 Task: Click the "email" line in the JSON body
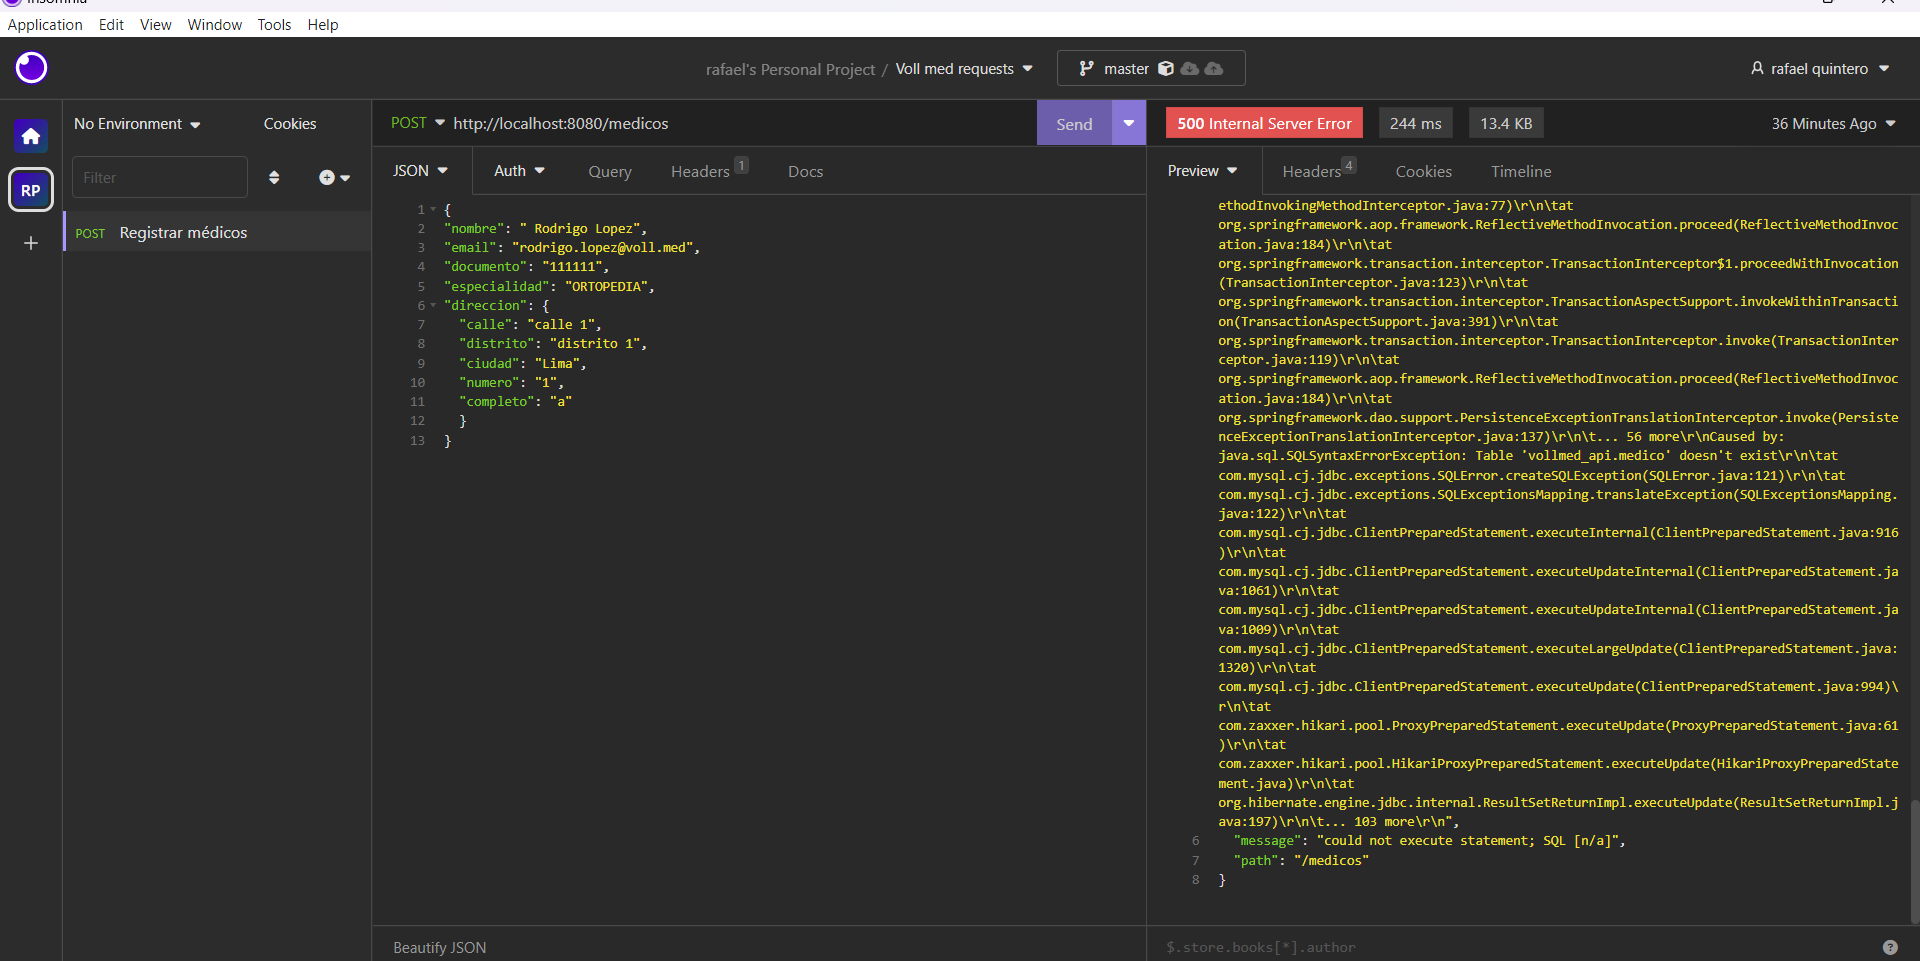click(572, 248)
